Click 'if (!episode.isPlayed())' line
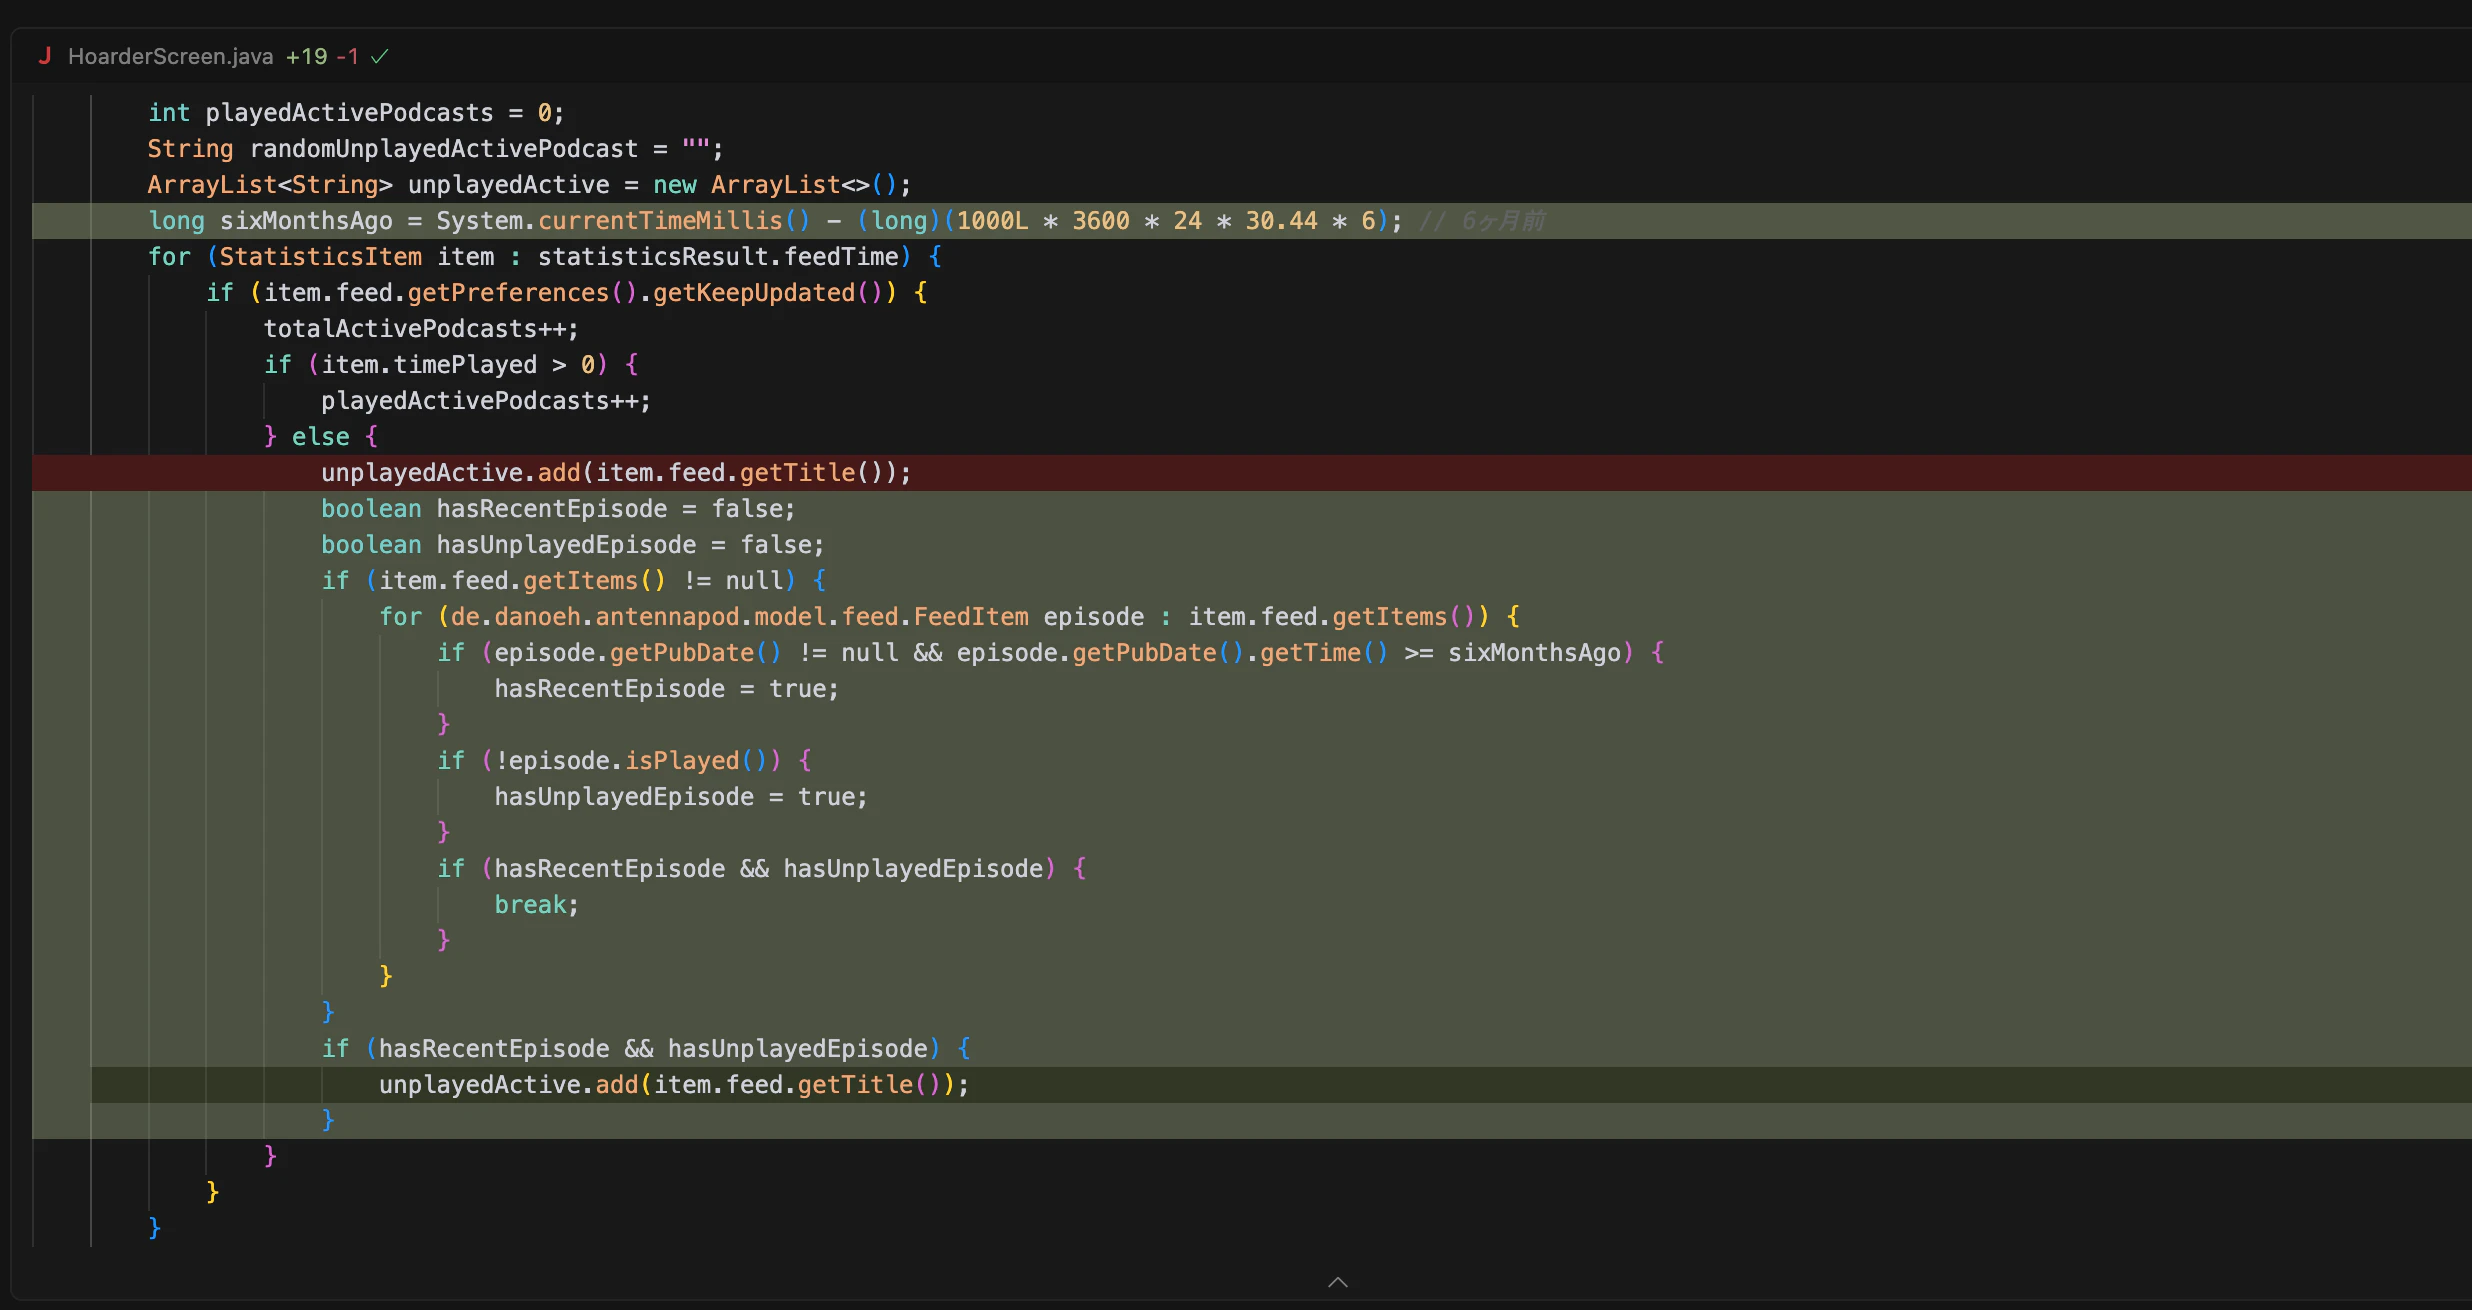 [625, 760]
